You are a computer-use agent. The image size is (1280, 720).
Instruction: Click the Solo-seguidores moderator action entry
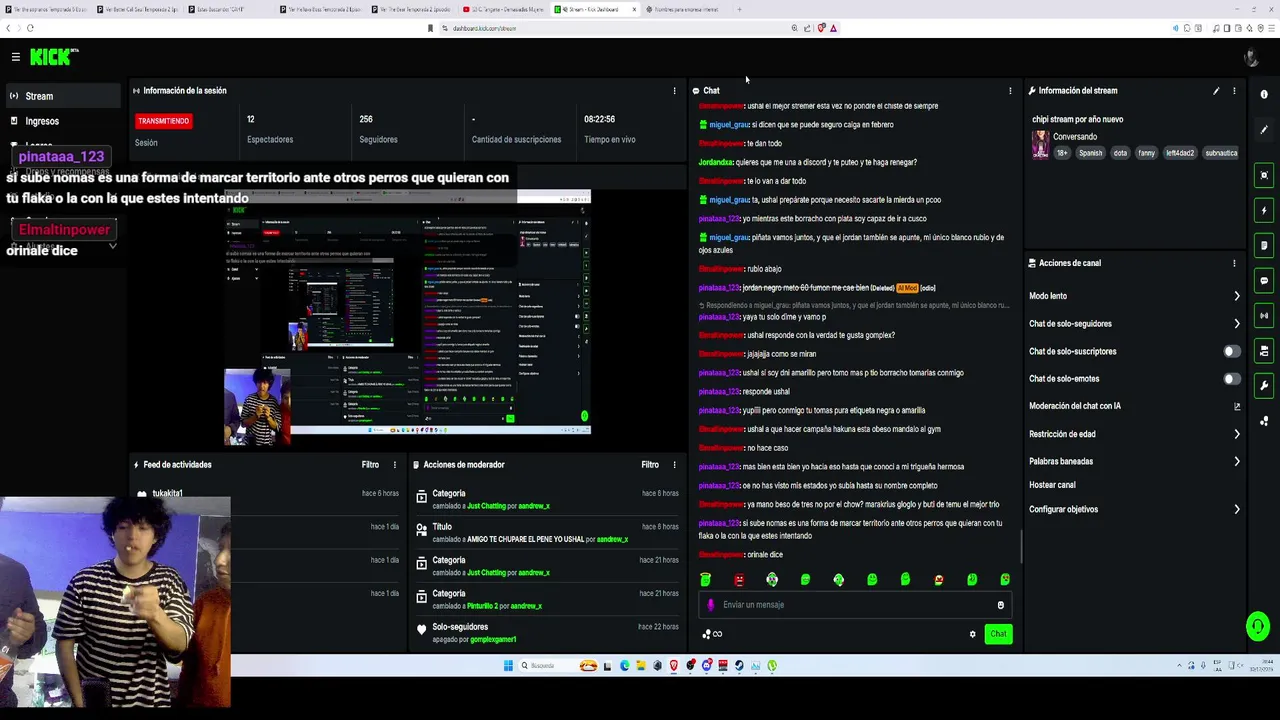pos(546,632)
